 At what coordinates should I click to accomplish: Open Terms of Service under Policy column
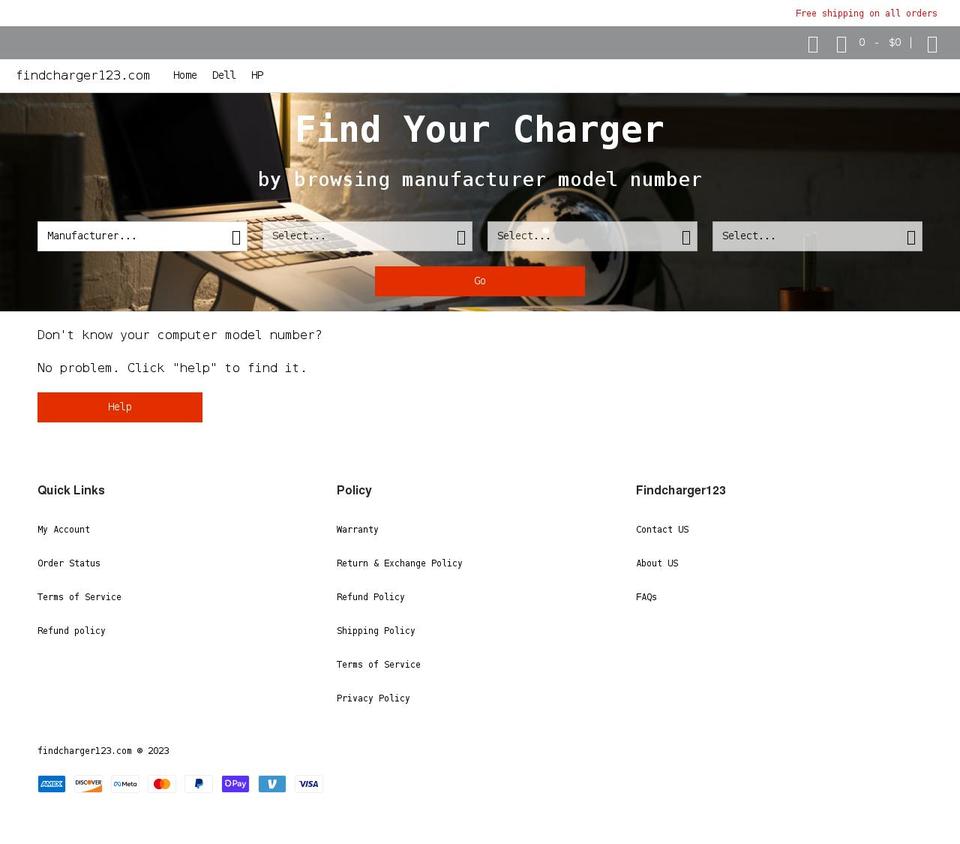(x=378, y=664)
